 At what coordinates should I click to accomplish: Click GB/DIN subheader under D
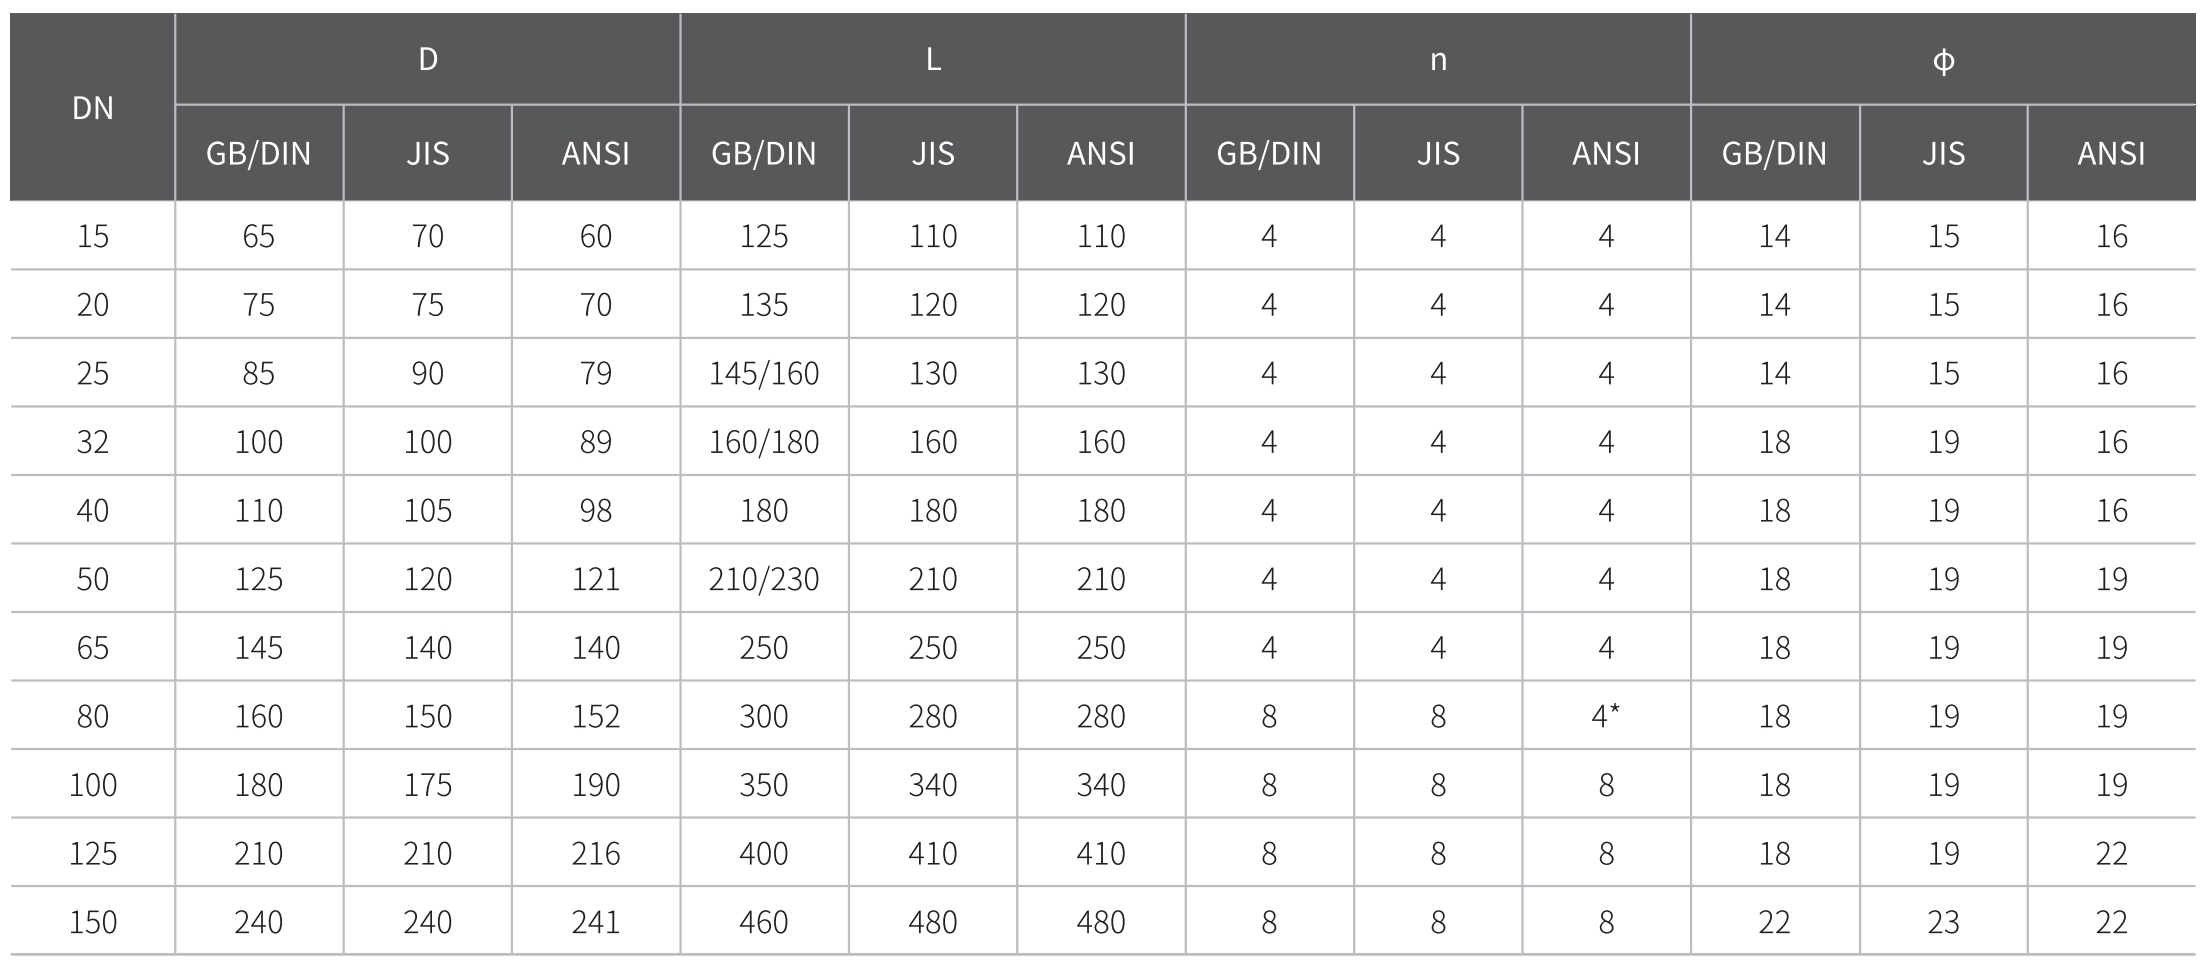click(259, 153)
